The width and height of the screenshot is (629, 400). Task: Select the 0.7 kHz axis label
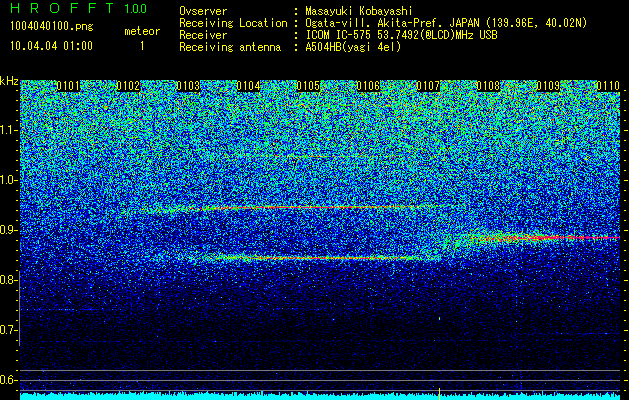(x=8, y=330)
